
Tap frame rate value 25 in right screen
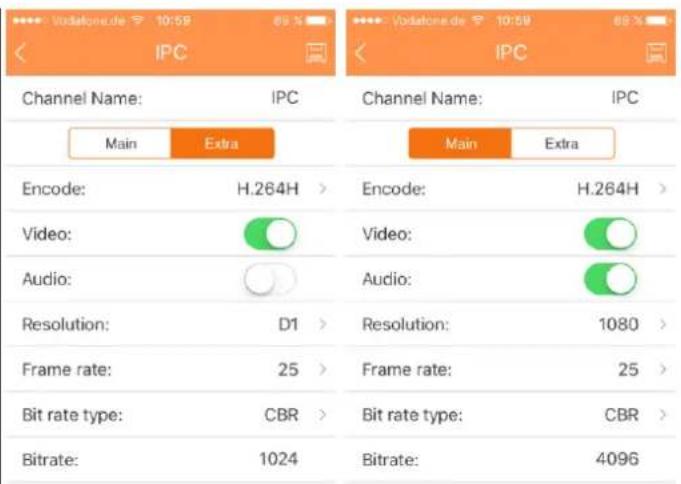click(x=628, y=369)
